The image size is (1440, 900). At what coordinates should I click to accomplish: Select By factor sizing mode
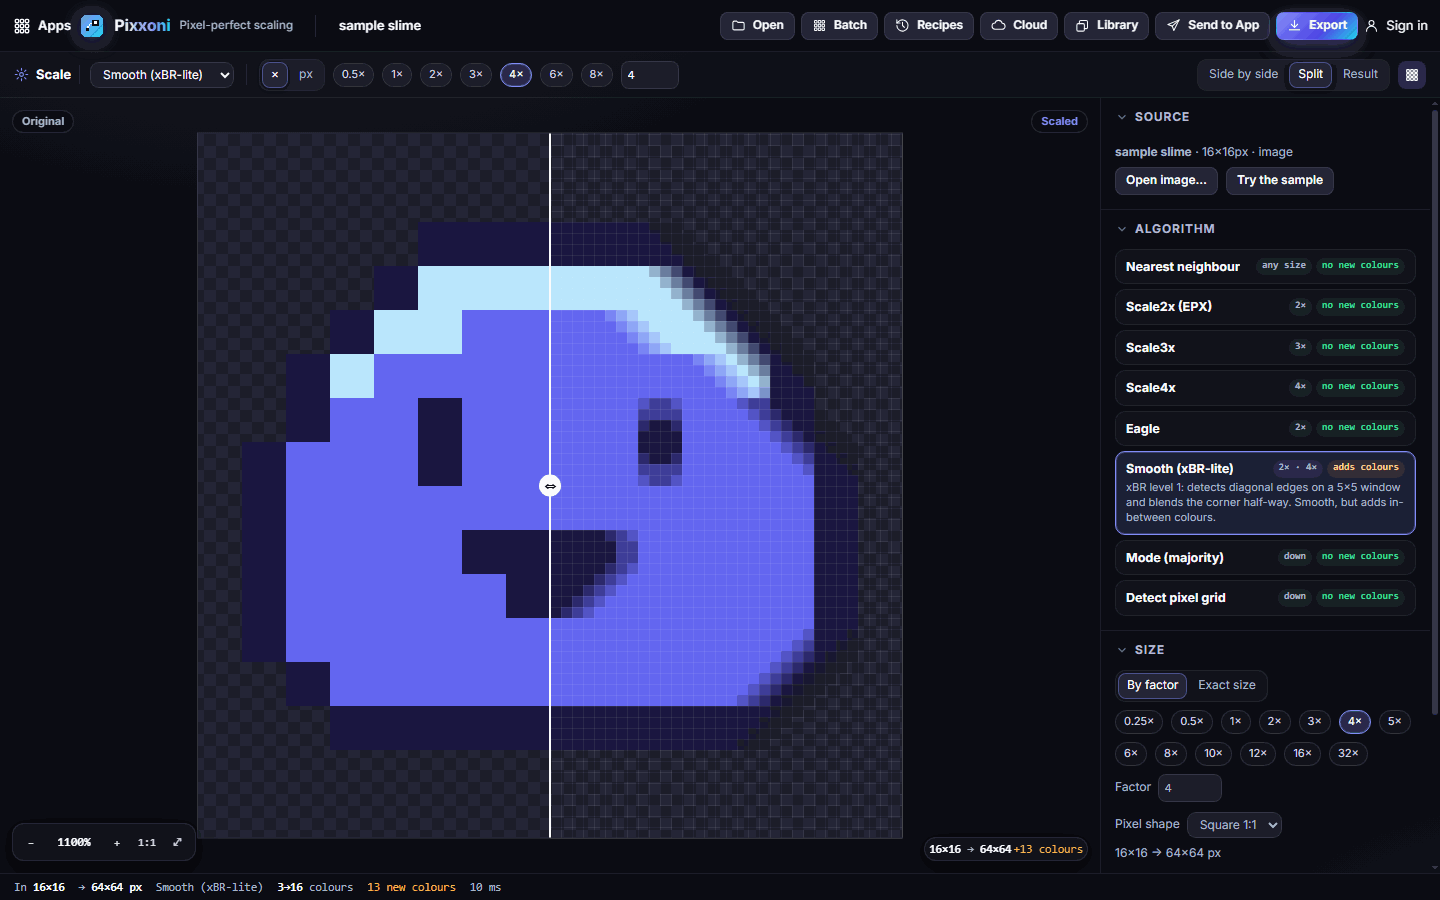pyautogui.click(x=1152, y=685)
